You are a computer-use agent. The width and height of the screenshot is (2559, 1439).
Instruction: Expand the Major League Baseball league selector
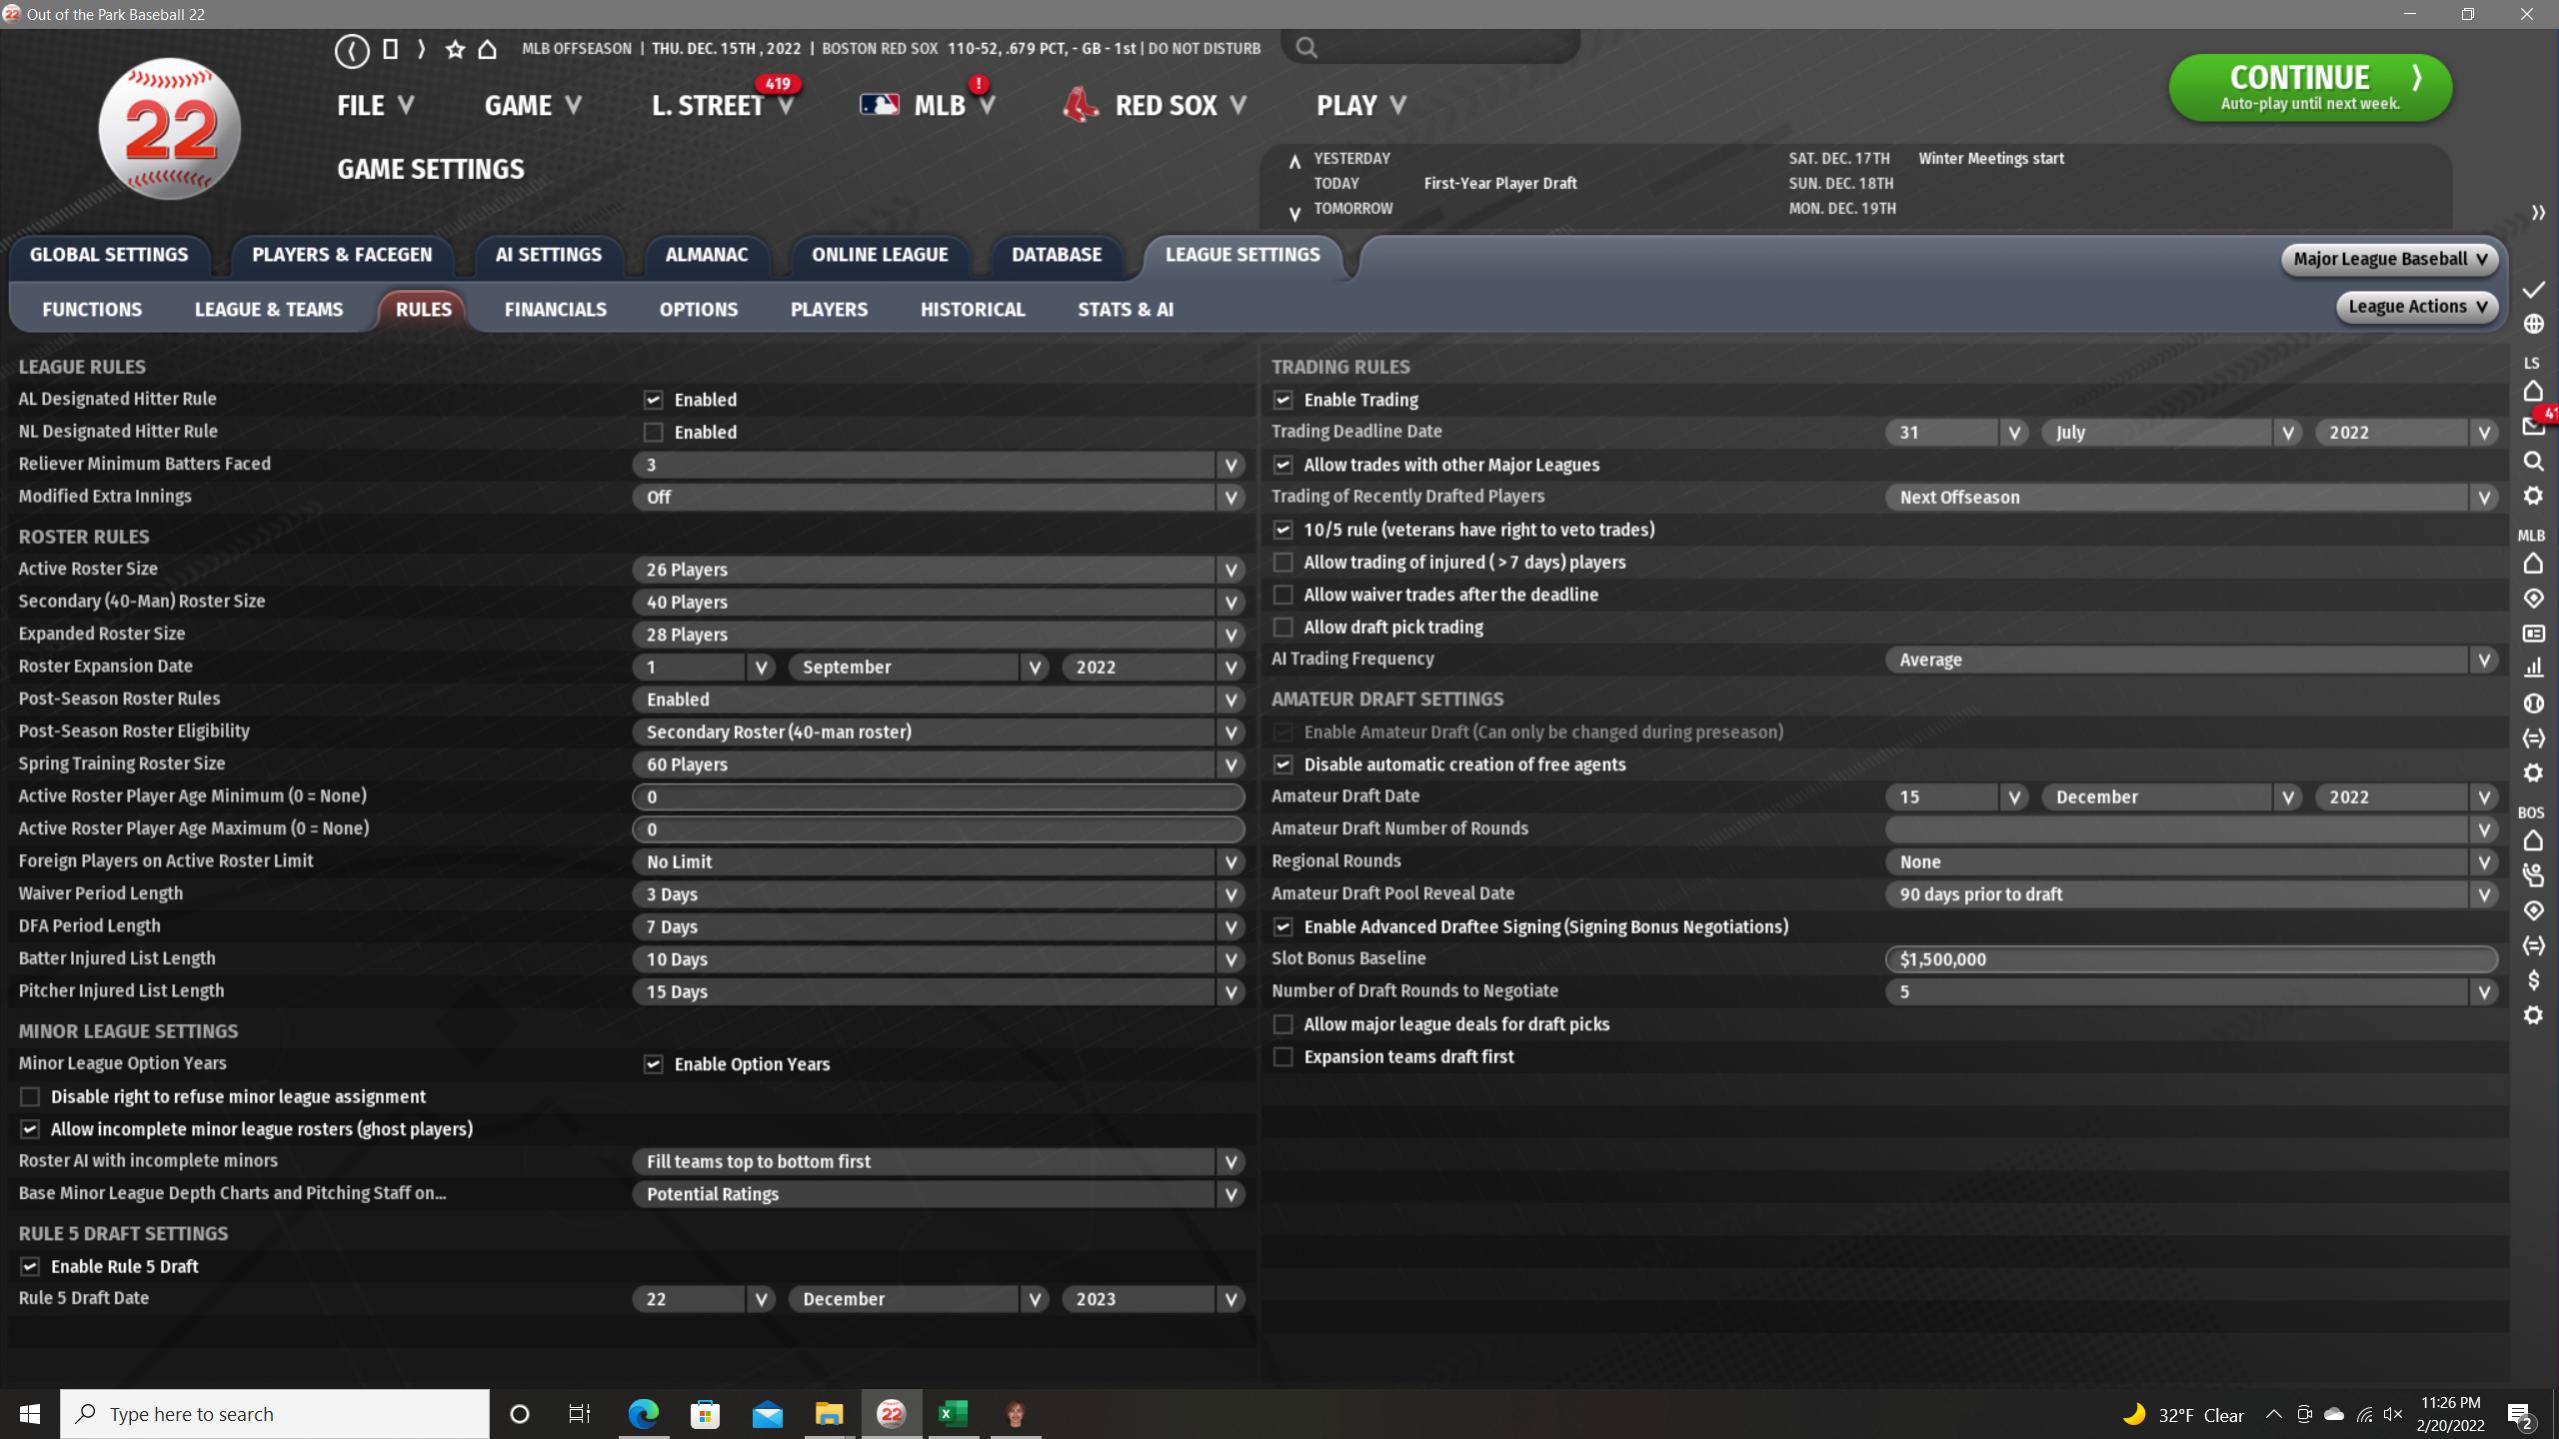2389,259
